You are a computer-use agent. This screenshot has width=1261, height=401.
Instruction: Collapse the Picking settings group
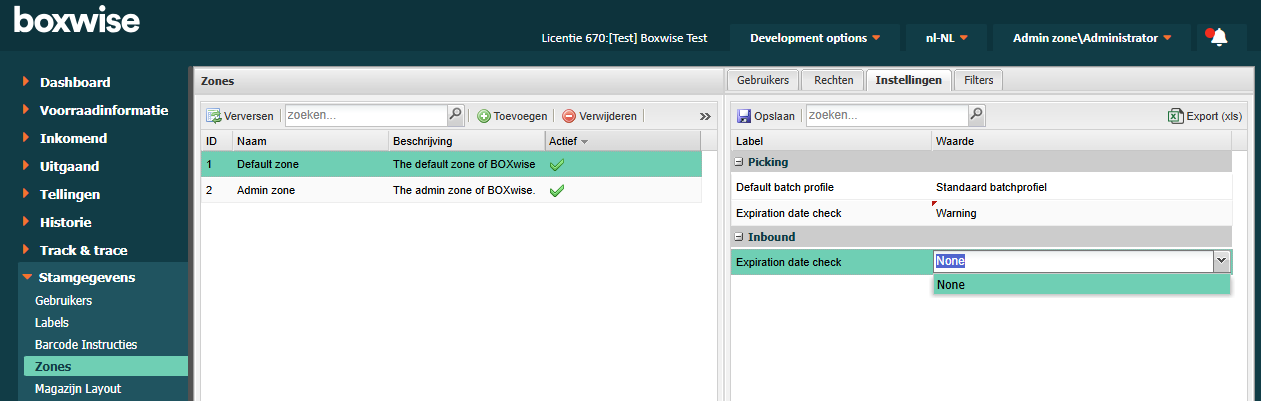(739, 162)
